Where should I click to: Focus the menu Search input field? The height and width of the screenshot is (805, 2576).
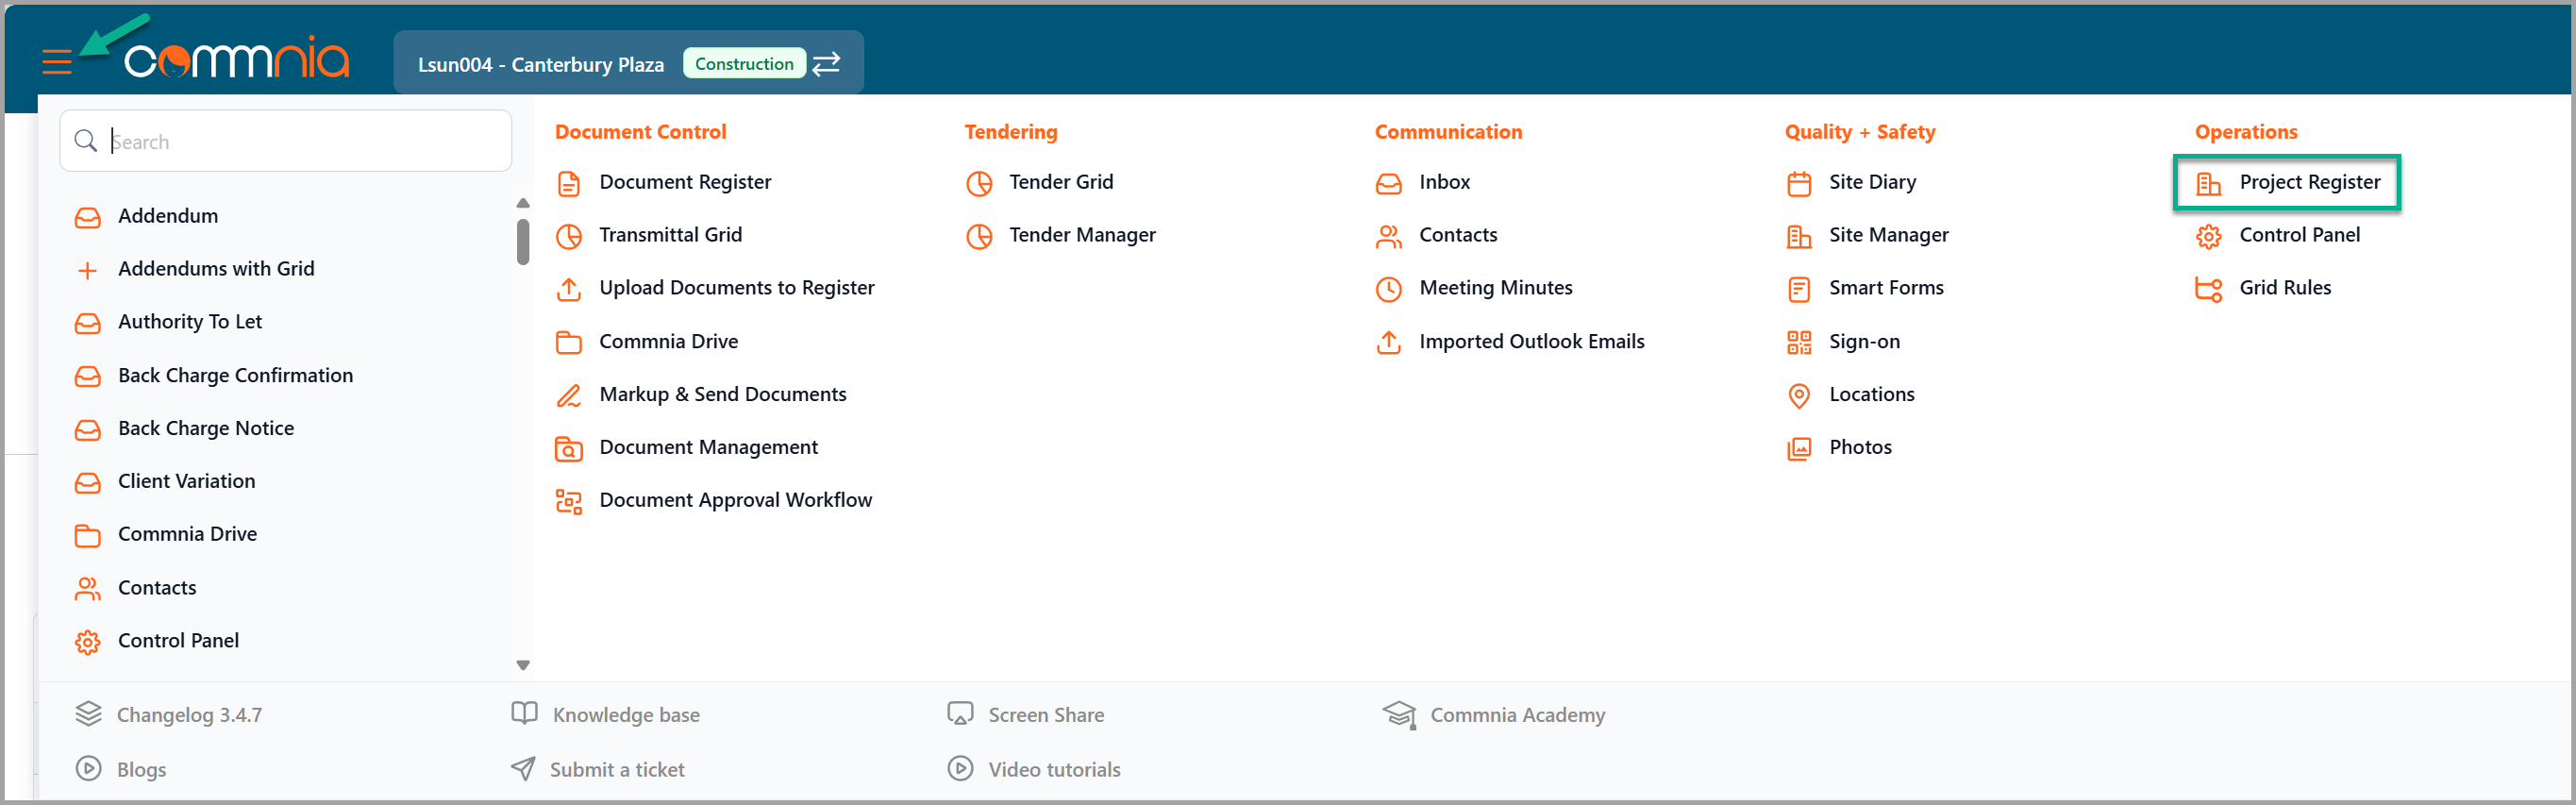pos(300,141)
